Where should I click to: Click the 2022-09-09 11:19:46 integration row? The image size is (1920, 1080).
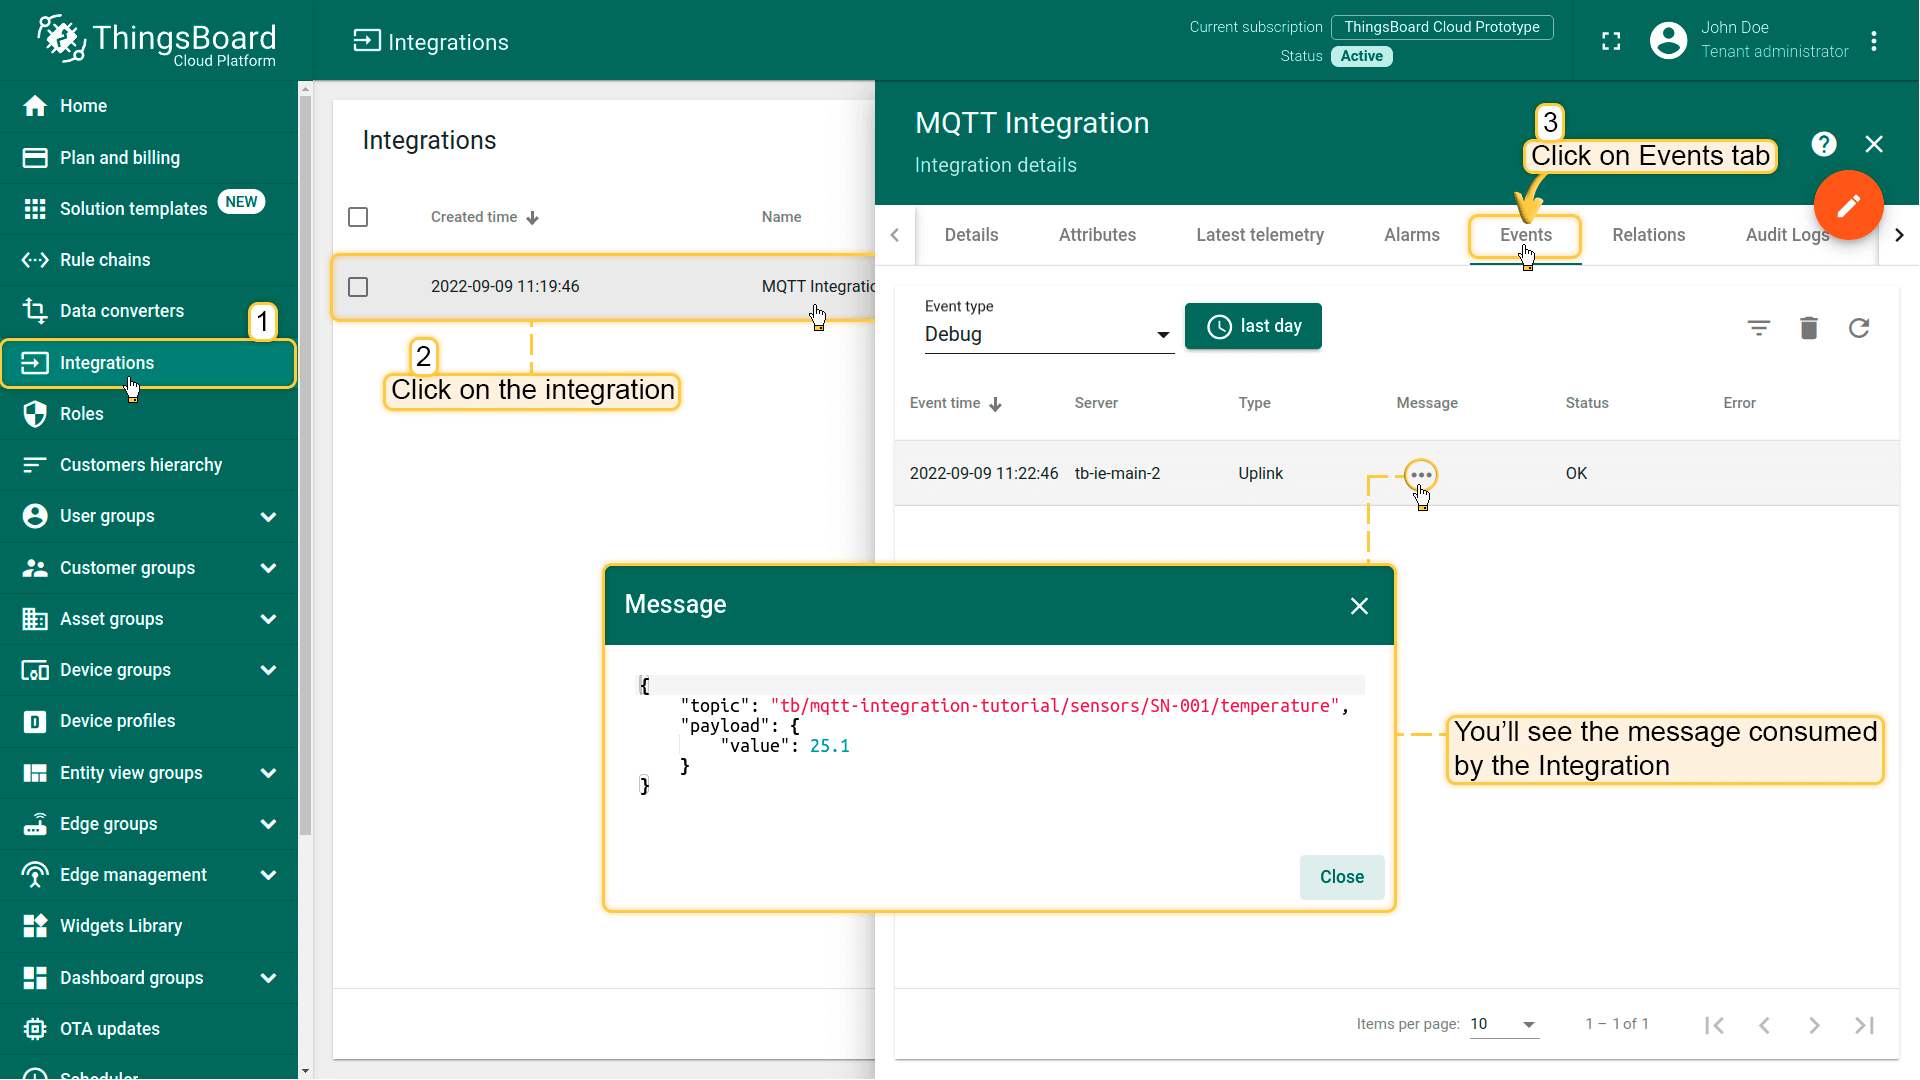pos(604,287)
